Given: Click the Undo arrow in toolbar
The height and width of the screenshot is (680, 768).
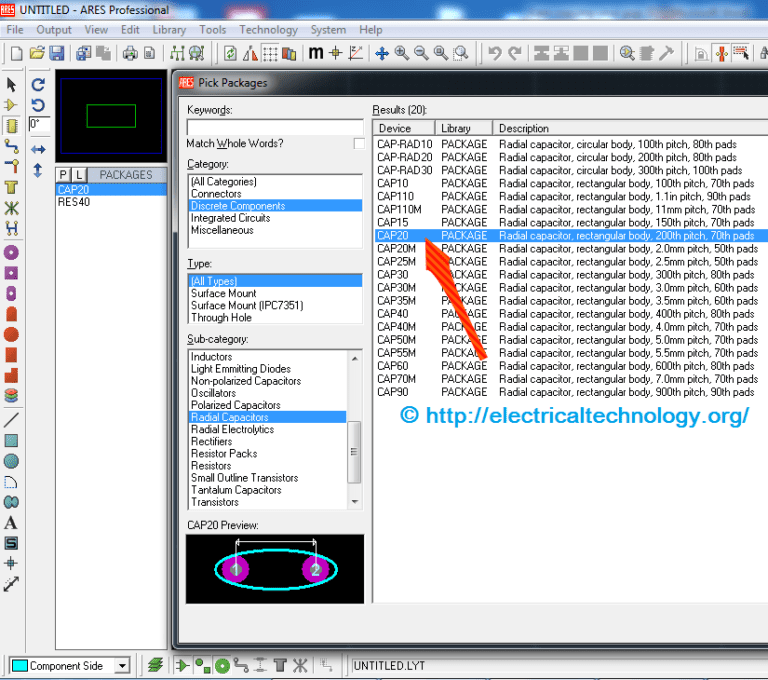Looking at the screenshot, I should [493, 53].
